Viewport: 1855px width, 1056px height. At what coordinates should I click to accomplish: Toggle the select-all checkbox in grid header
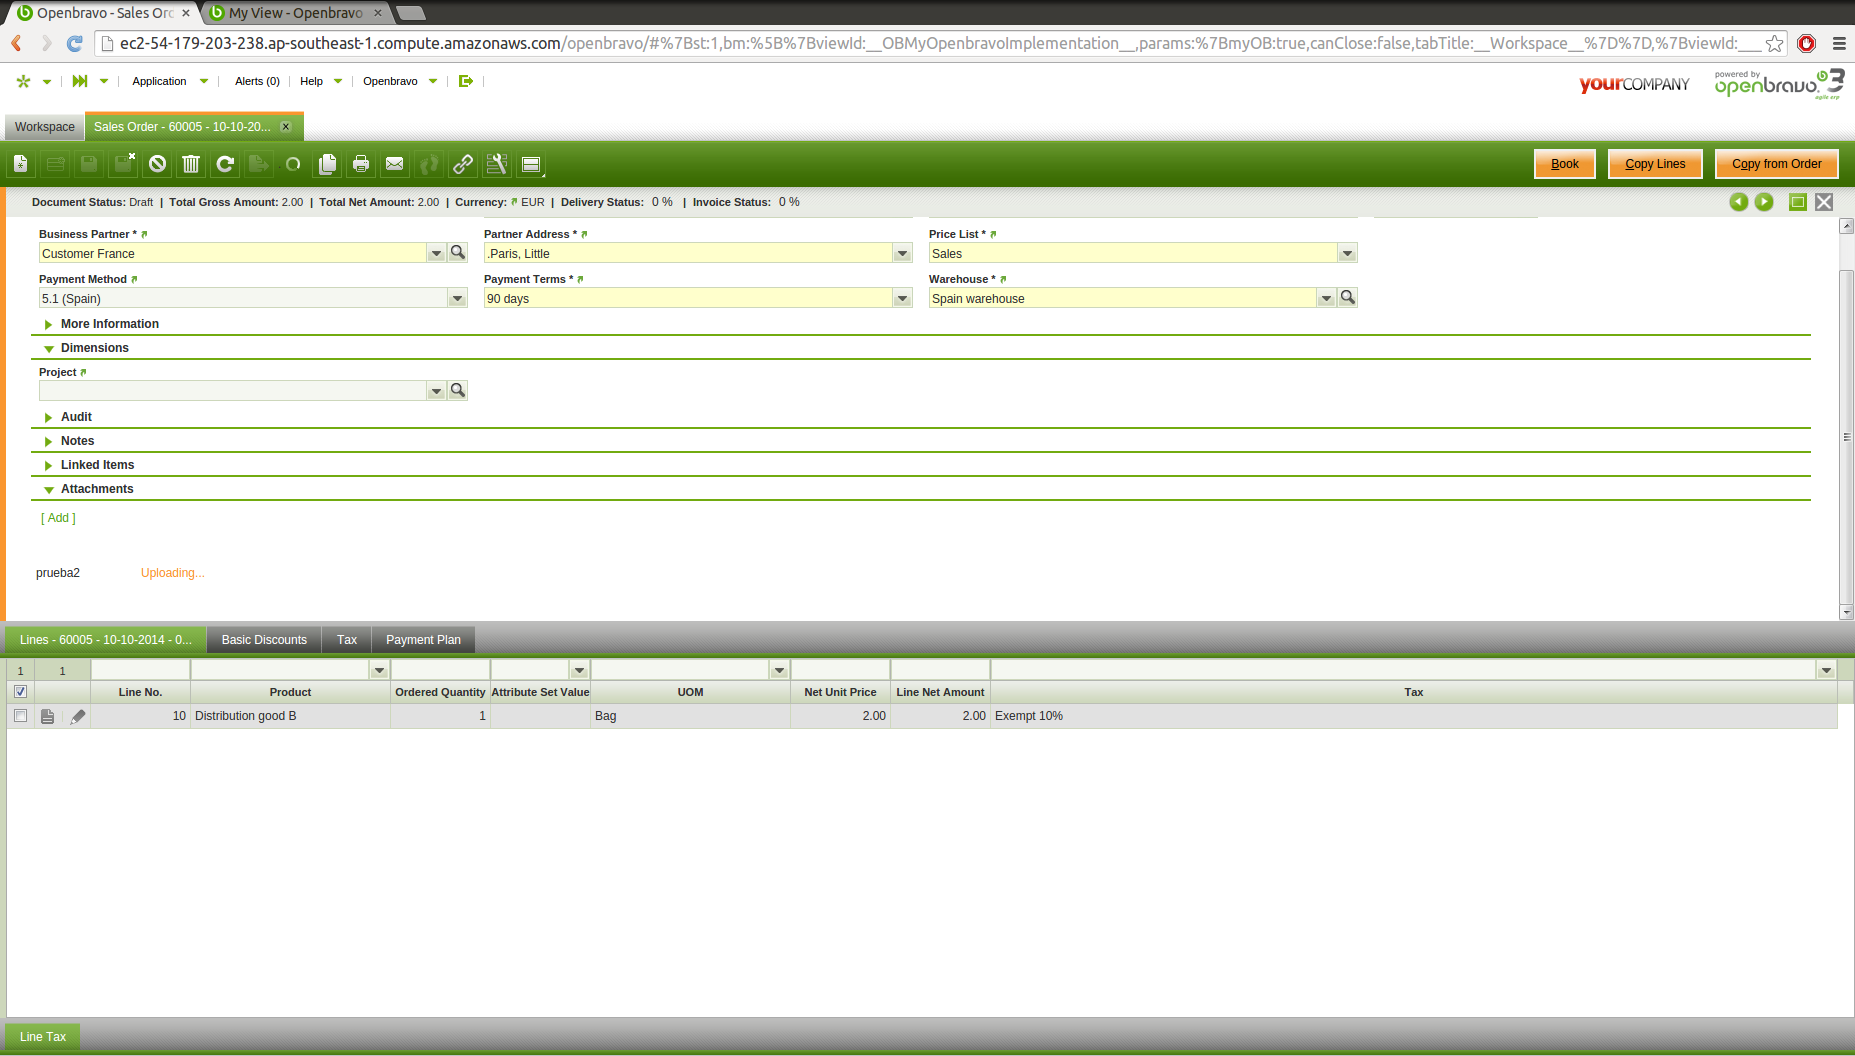pyautogui.click(x=20, y=692)
